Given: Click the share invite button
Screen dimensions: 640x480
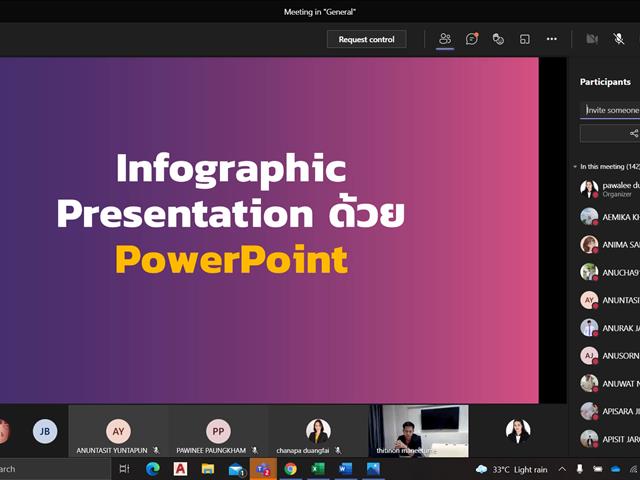Looking at the screenshot, I should 610,133.
